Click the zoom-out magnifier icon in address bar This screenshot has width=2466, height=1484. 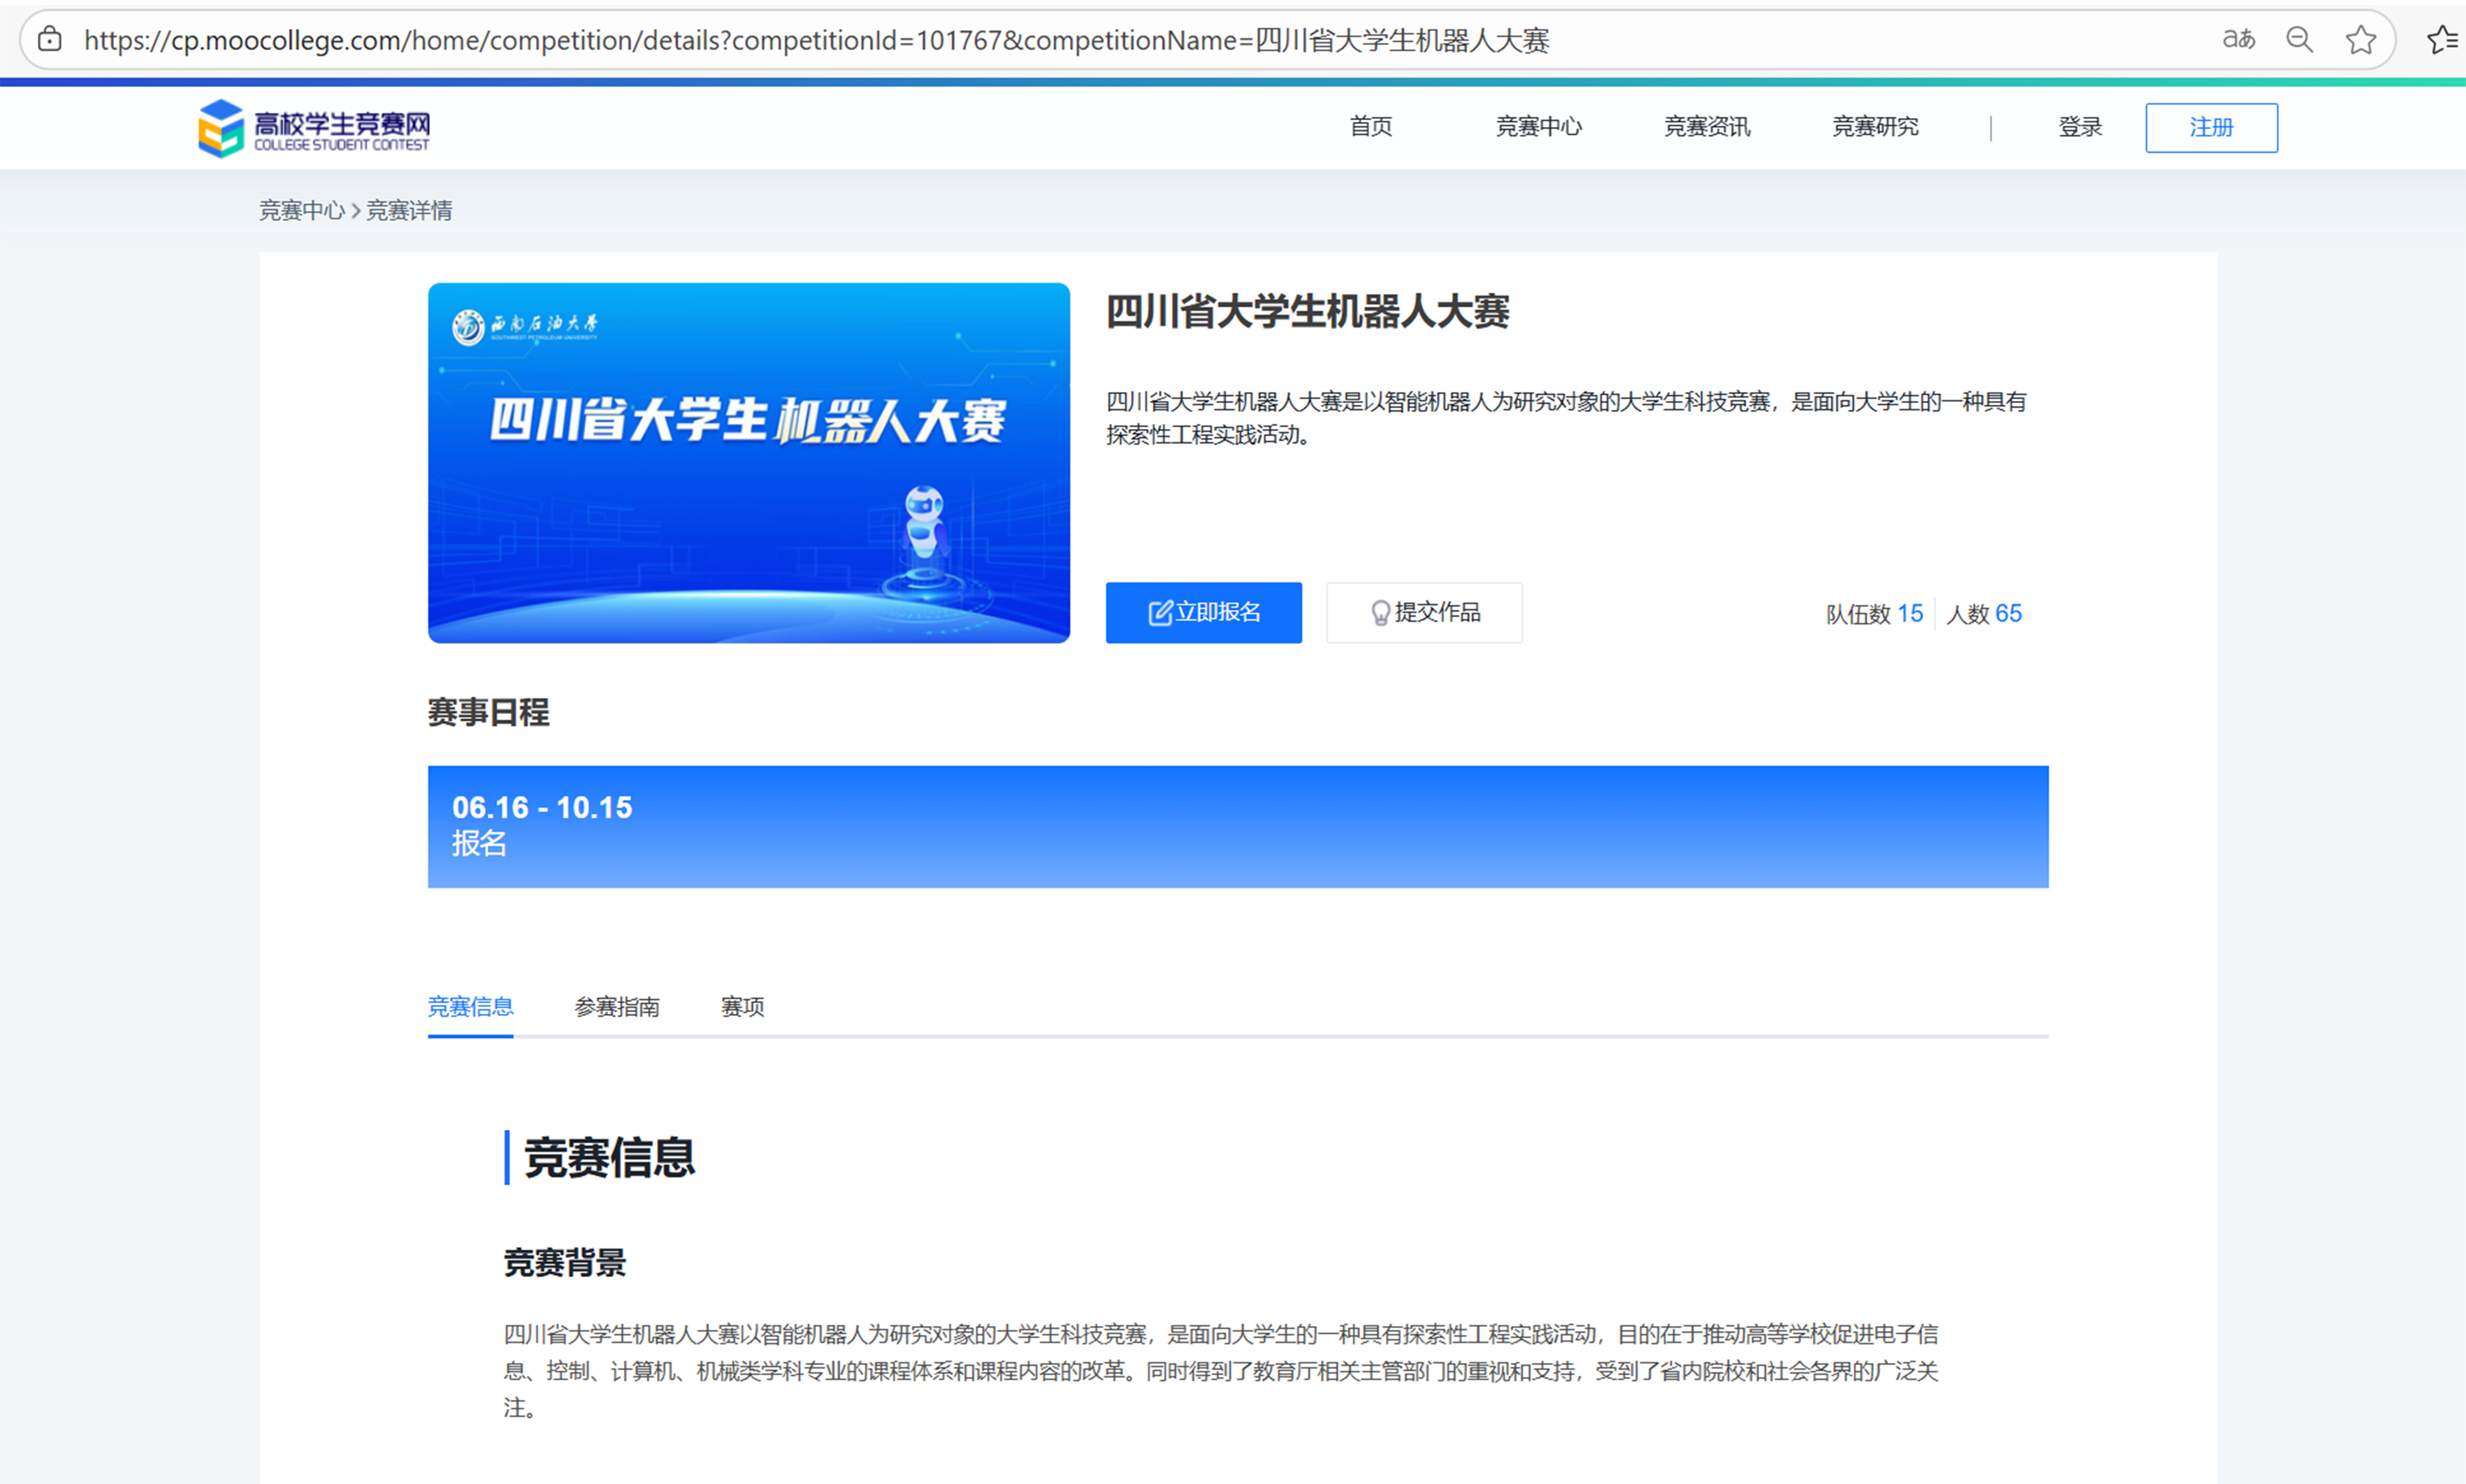[2300, 40]
